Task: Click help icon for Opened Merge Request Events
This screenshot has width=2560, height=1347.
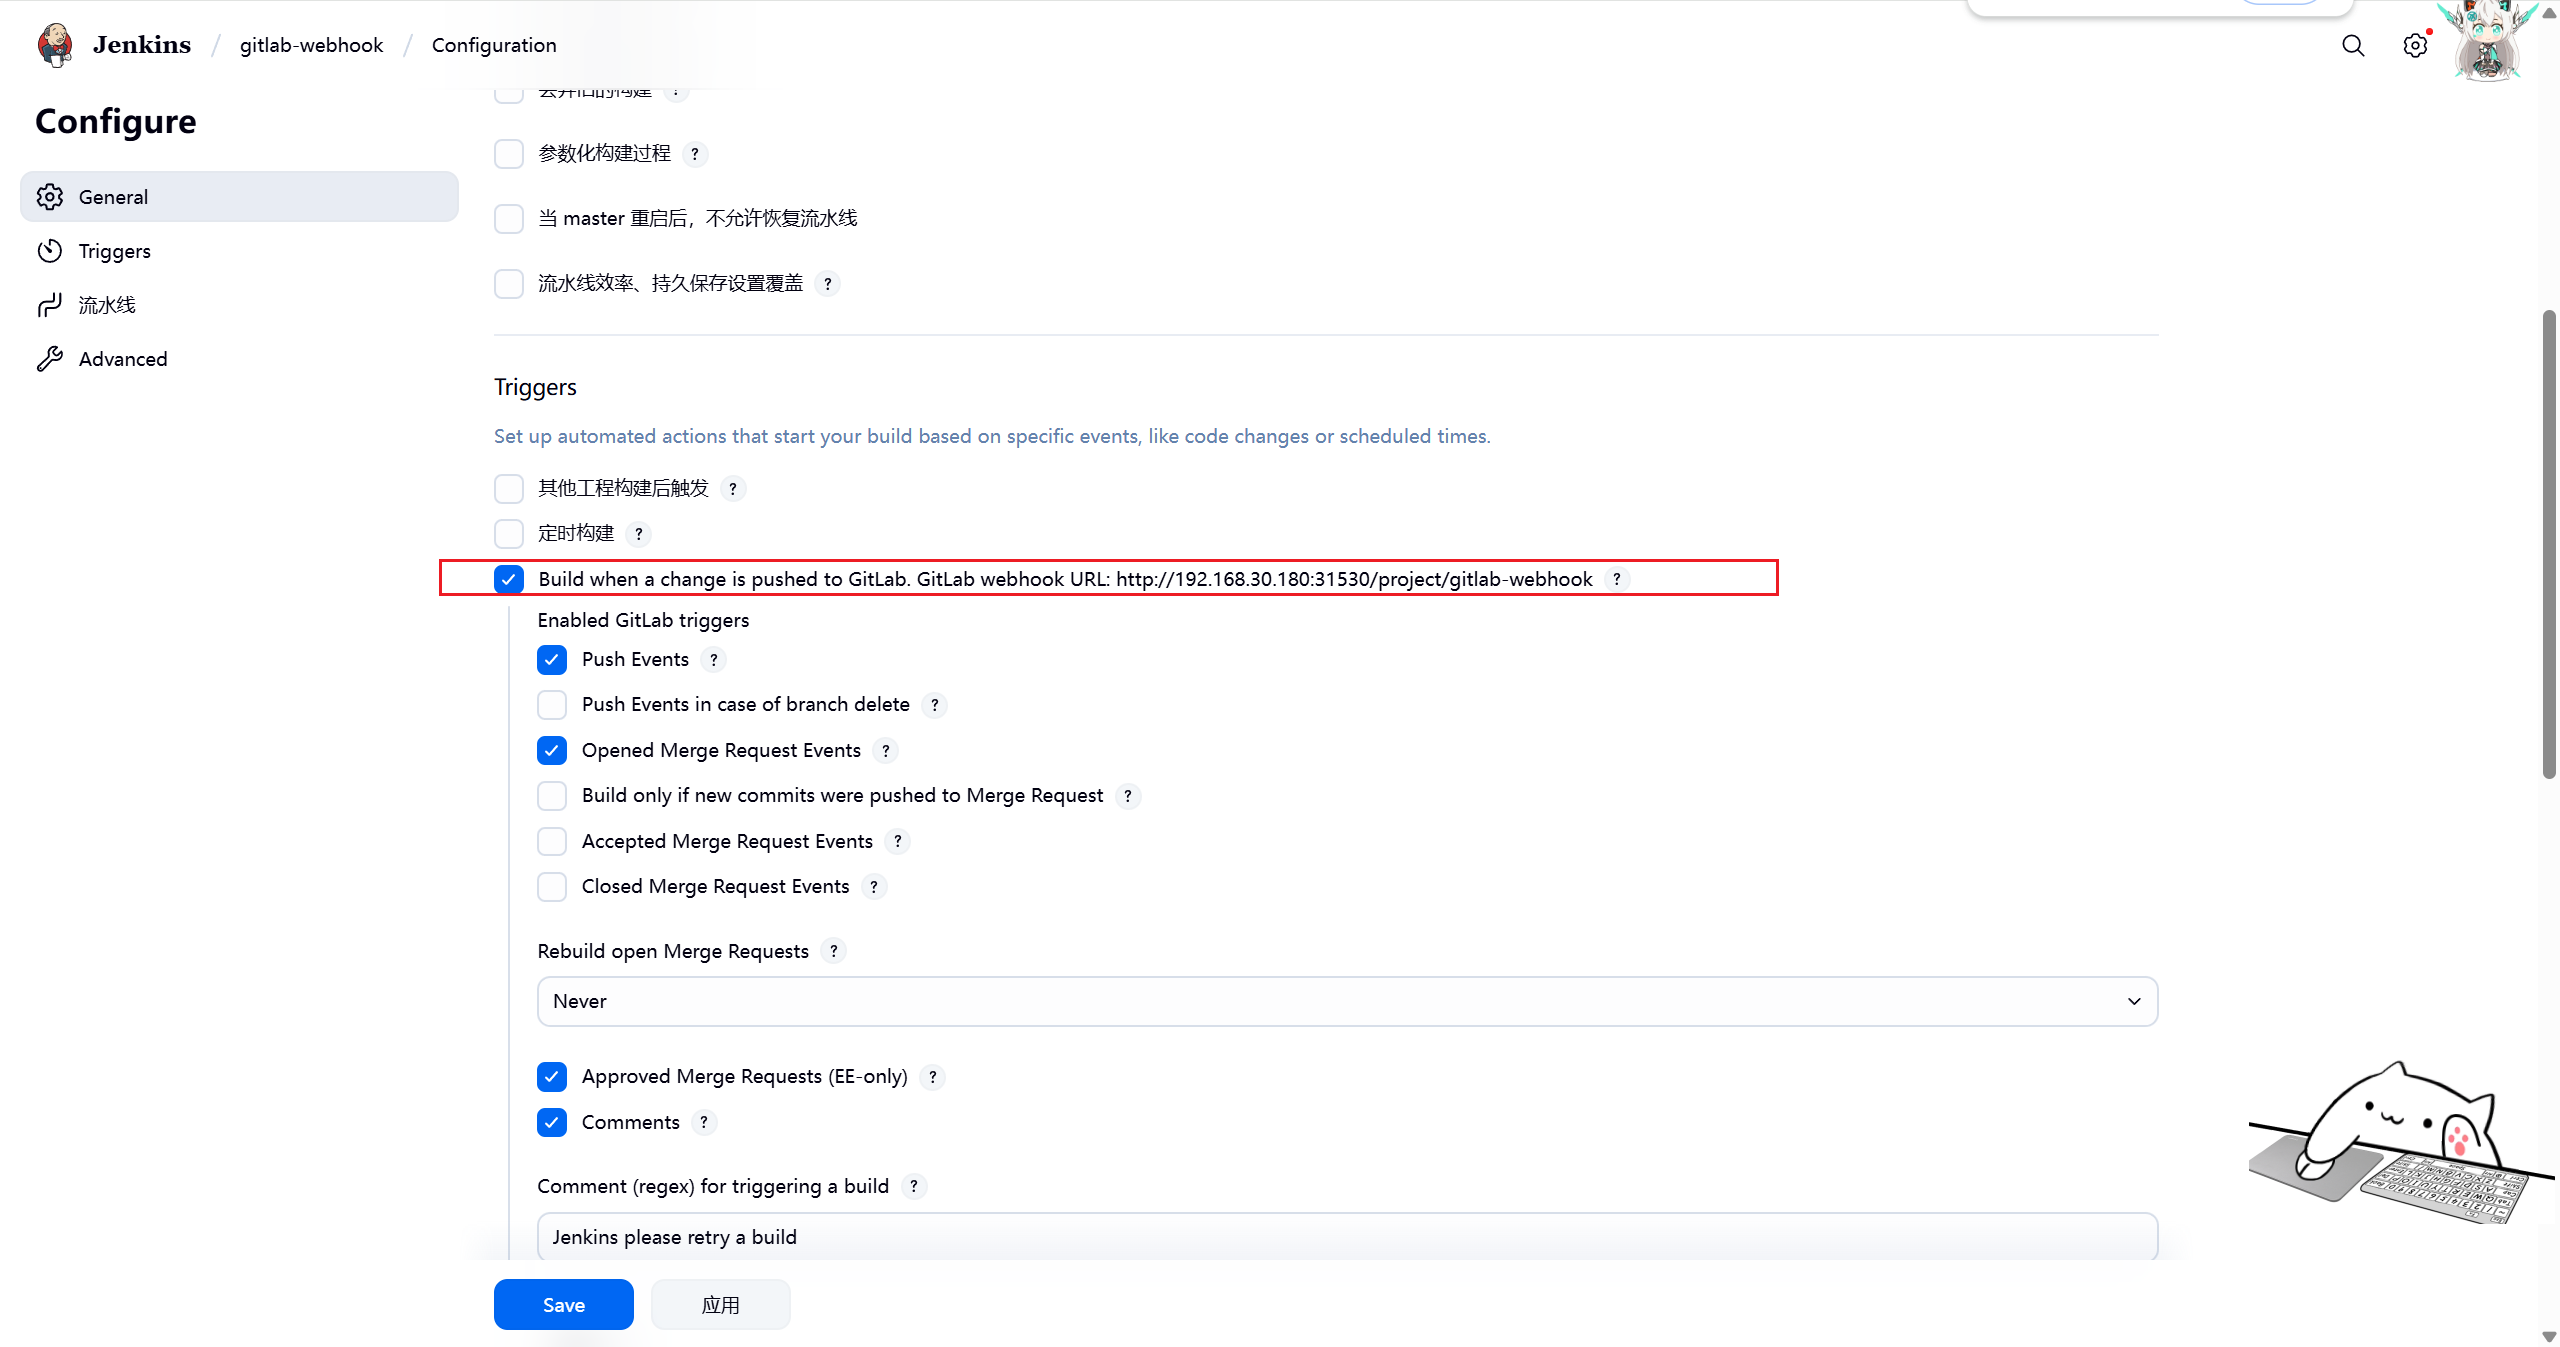Action: click(x=885, y=751)
